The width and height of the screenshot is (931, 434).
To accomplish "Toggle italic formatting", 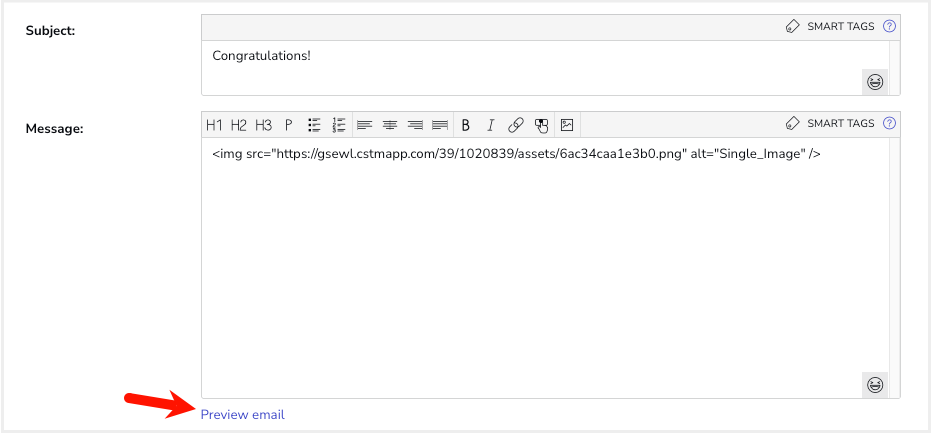I will 490,125.
